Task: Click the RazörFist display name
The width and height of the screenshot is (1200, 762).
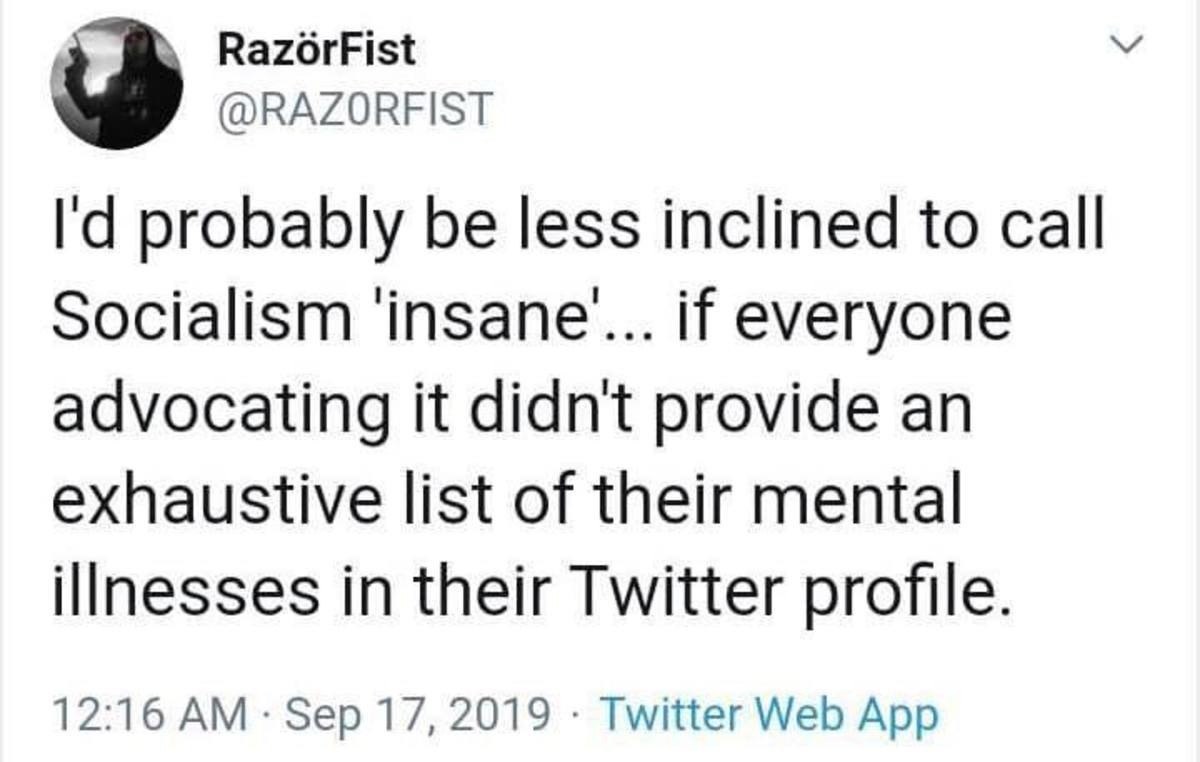Action: [x=316, y=50]
